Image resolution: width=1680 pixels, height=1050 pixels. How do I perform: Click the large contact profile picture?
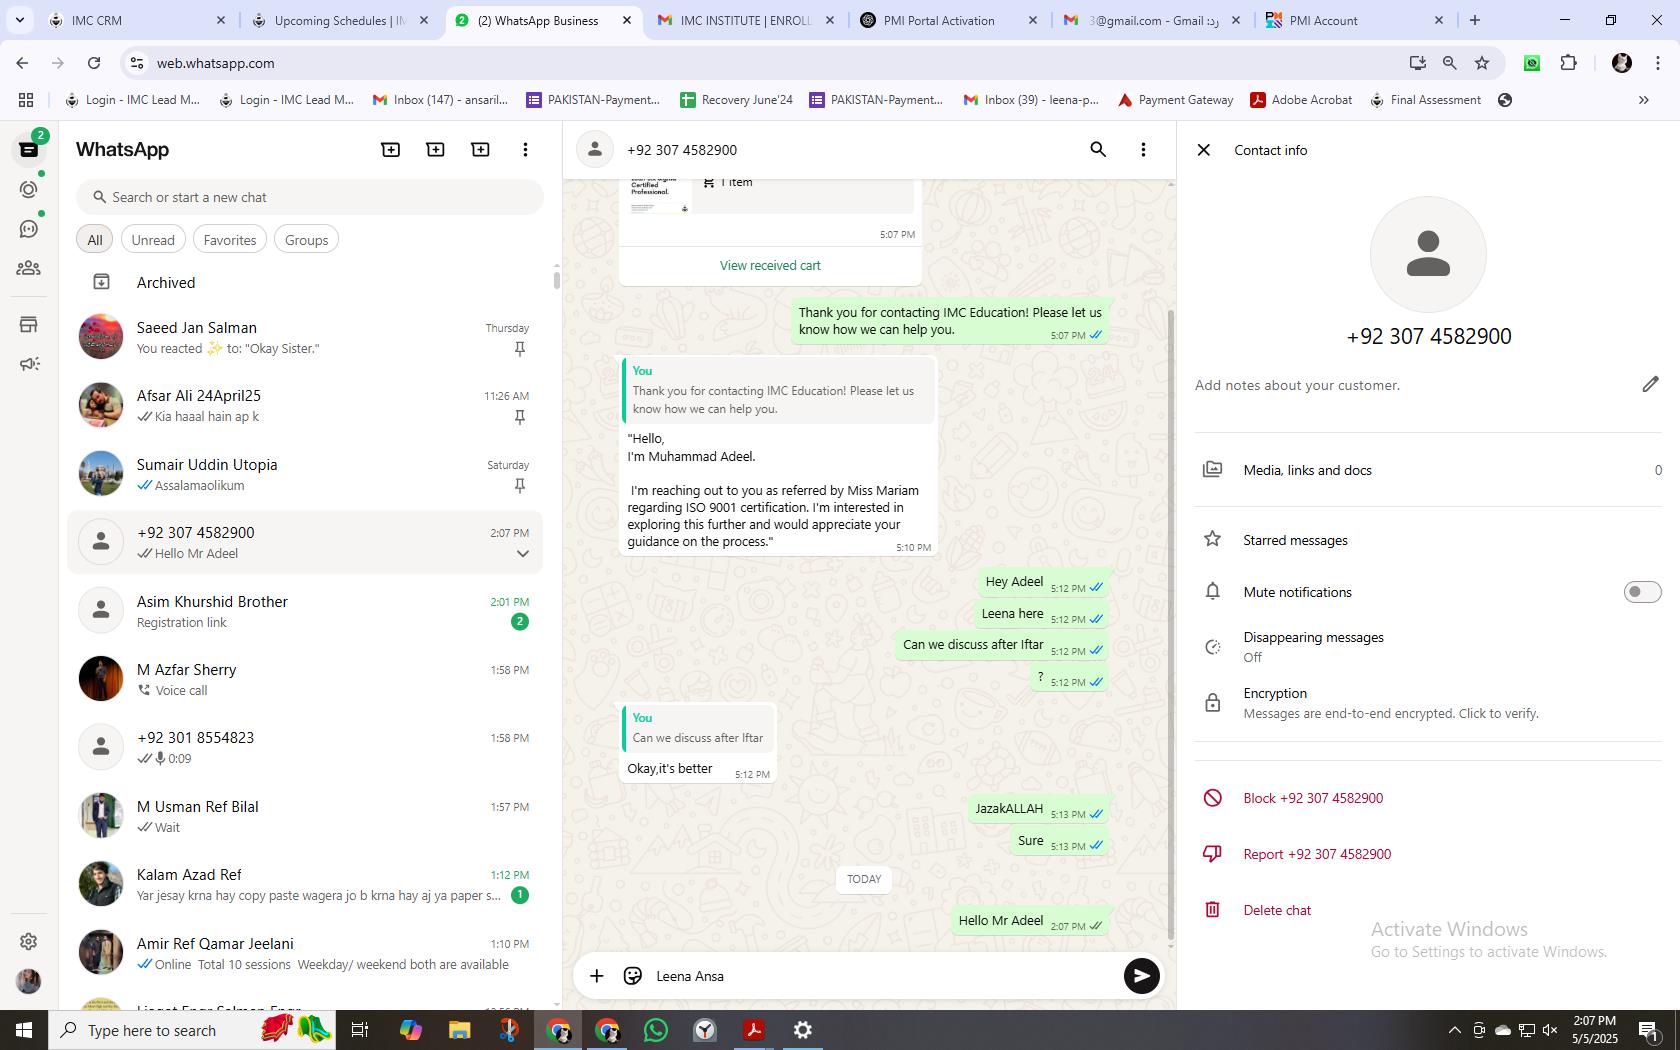(1428, 254)
